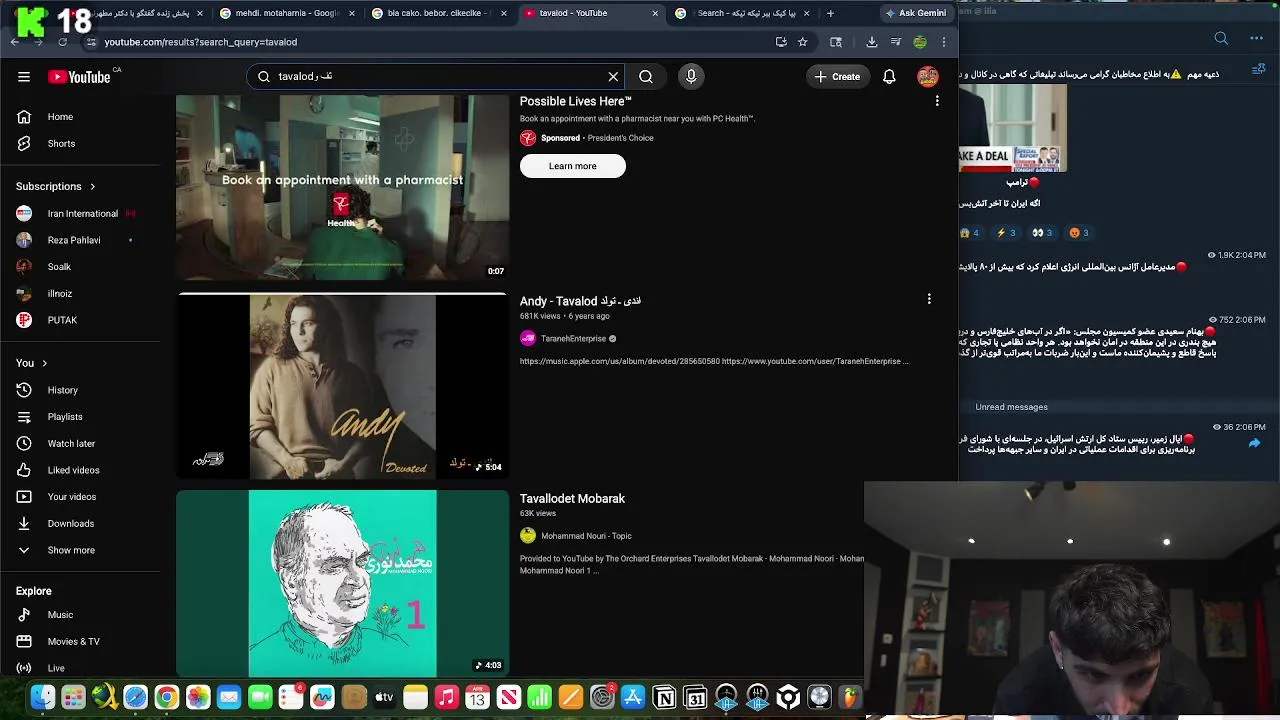Switch to the bia cako. bebor tab
Image resolution: width=1280 pixels, height=720 pixels.
438,13
